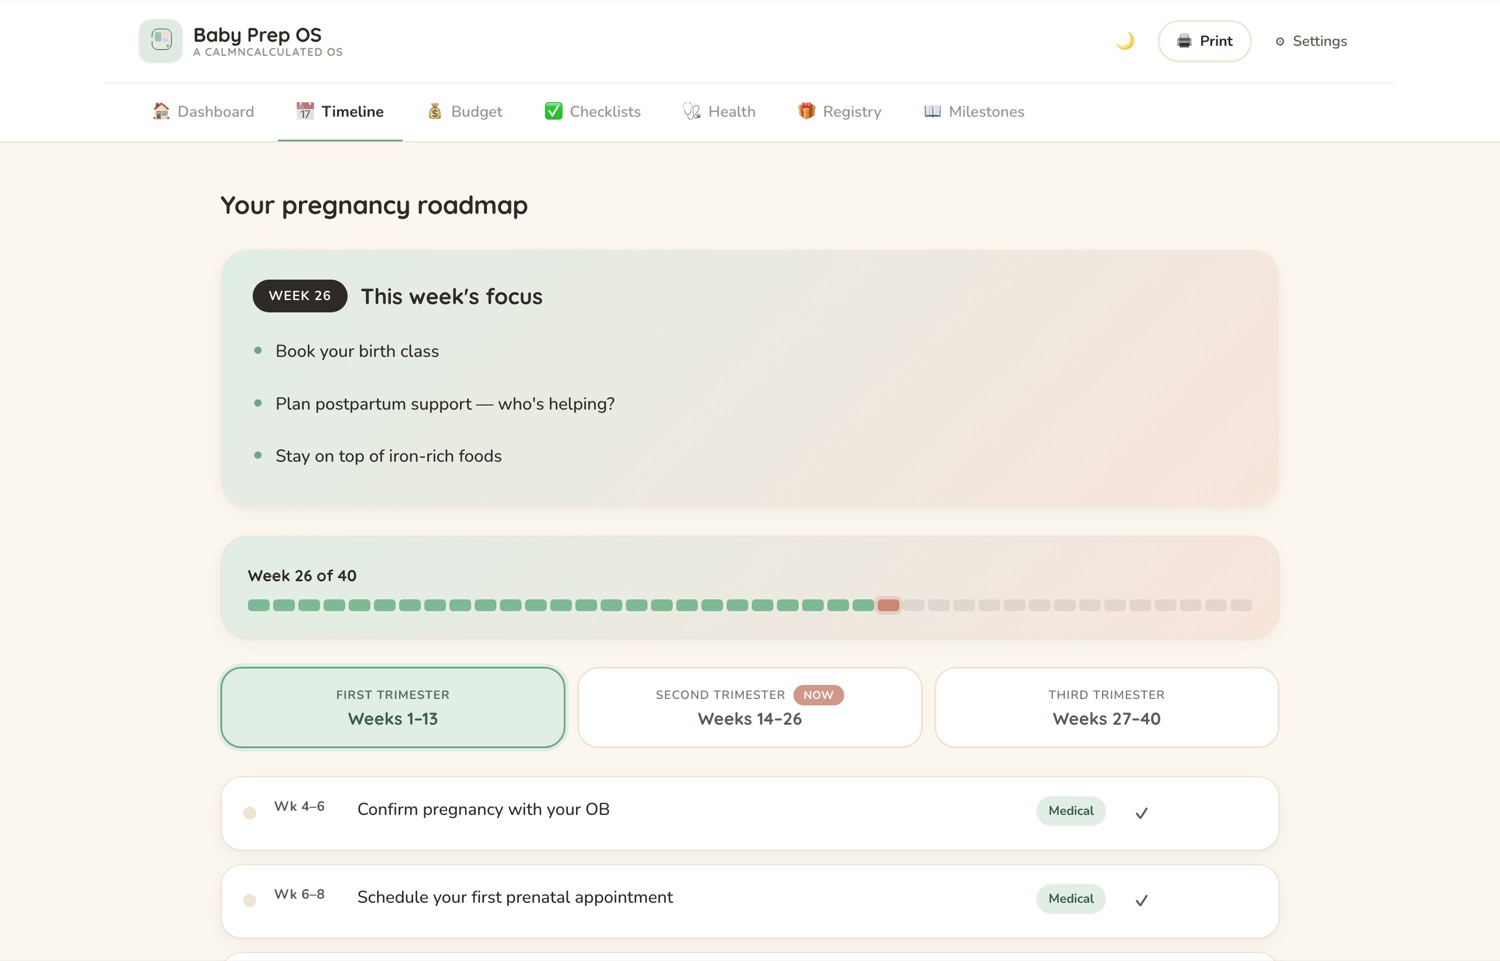1500x961 pixels.
Task: Click the Medical tag on Confirm pregnancy row
Action: point(1071,811)
